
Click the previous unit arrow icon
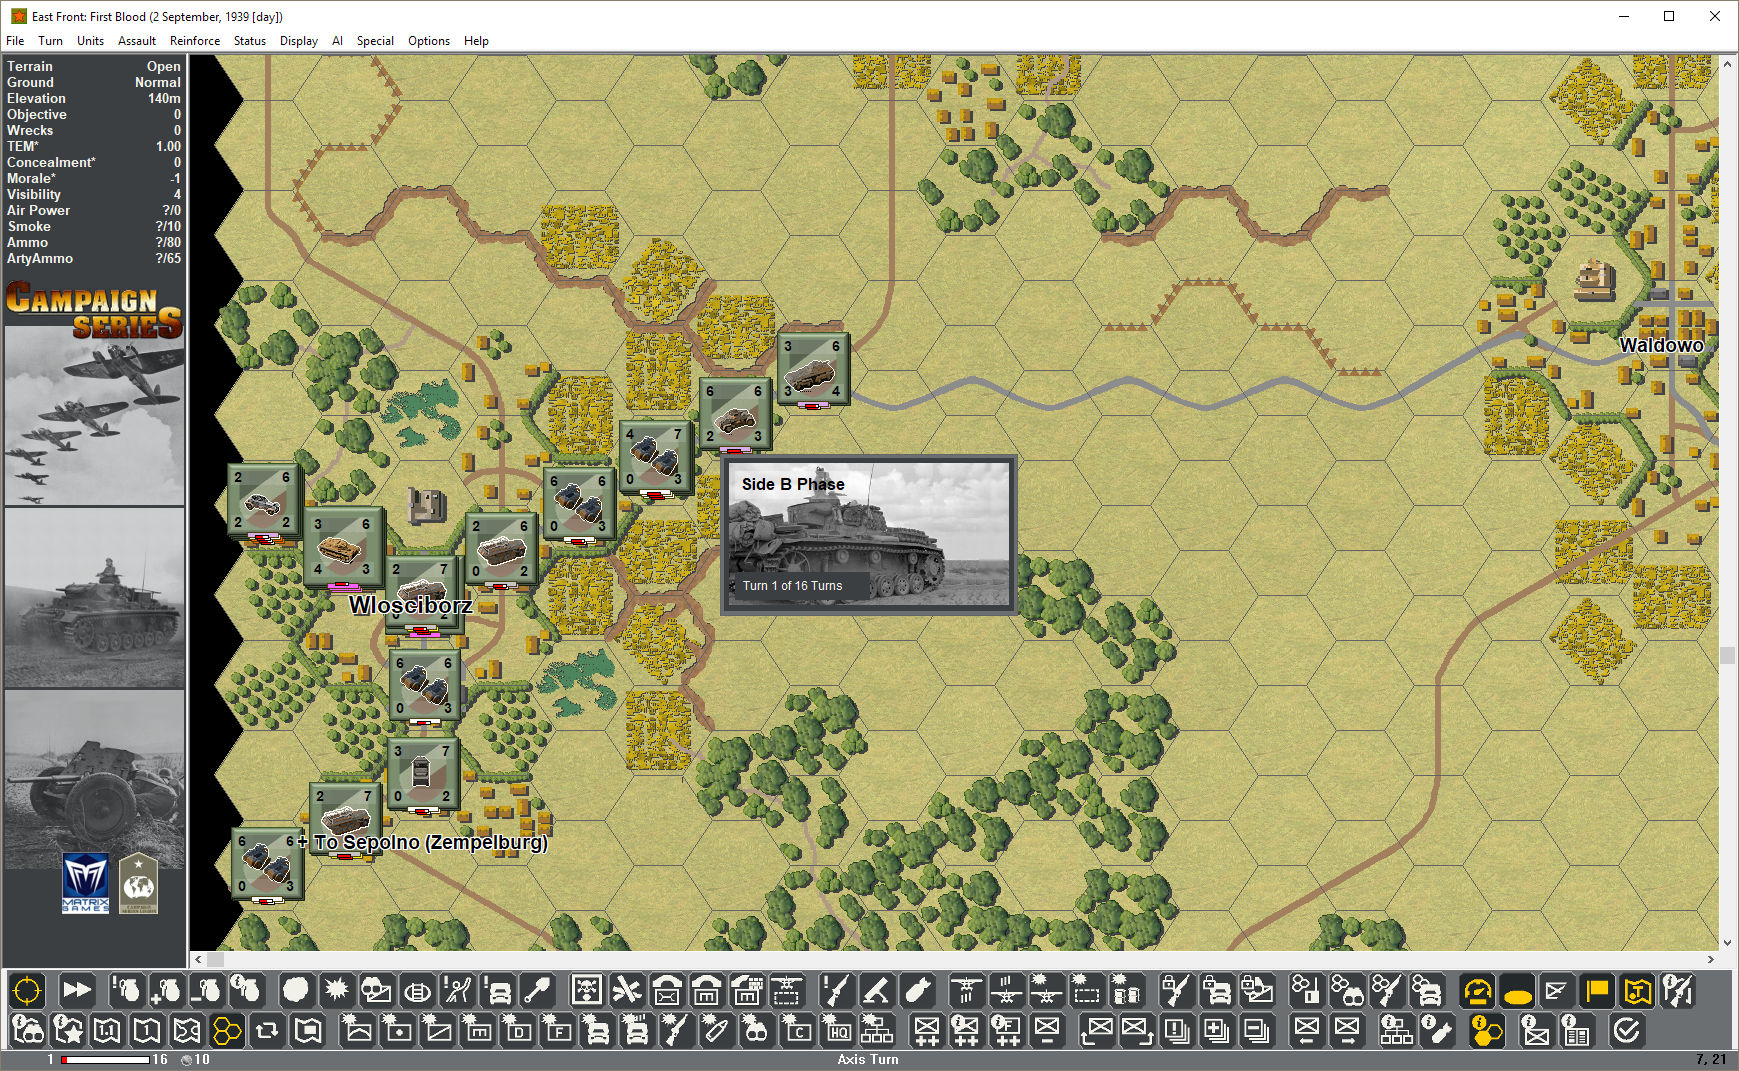click(1307, 1029)
